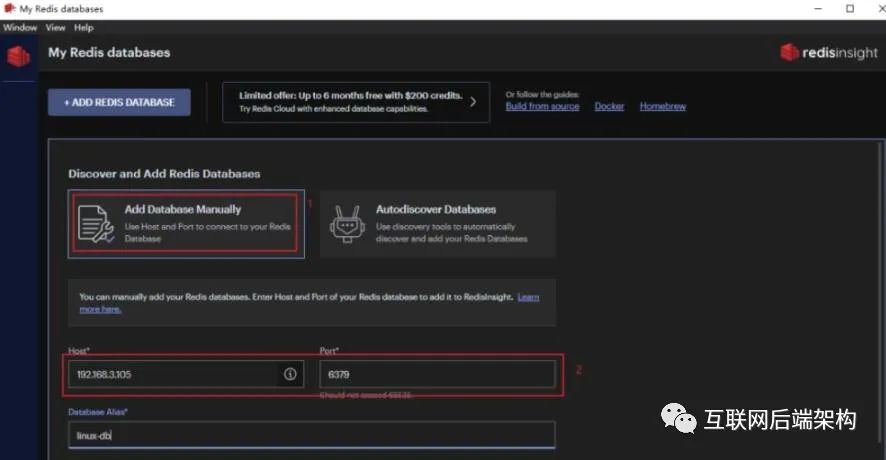Maximize the My Redis databases window
Image resolution: width=886 pixels, height=460 pixels.
(850, 8)
